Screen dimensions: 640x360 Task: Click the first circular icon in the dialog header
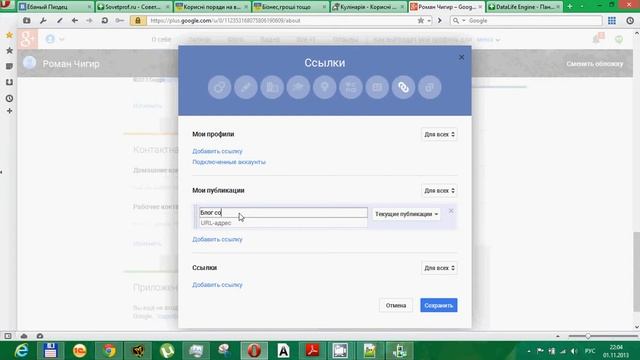click(x=220, y=87)
